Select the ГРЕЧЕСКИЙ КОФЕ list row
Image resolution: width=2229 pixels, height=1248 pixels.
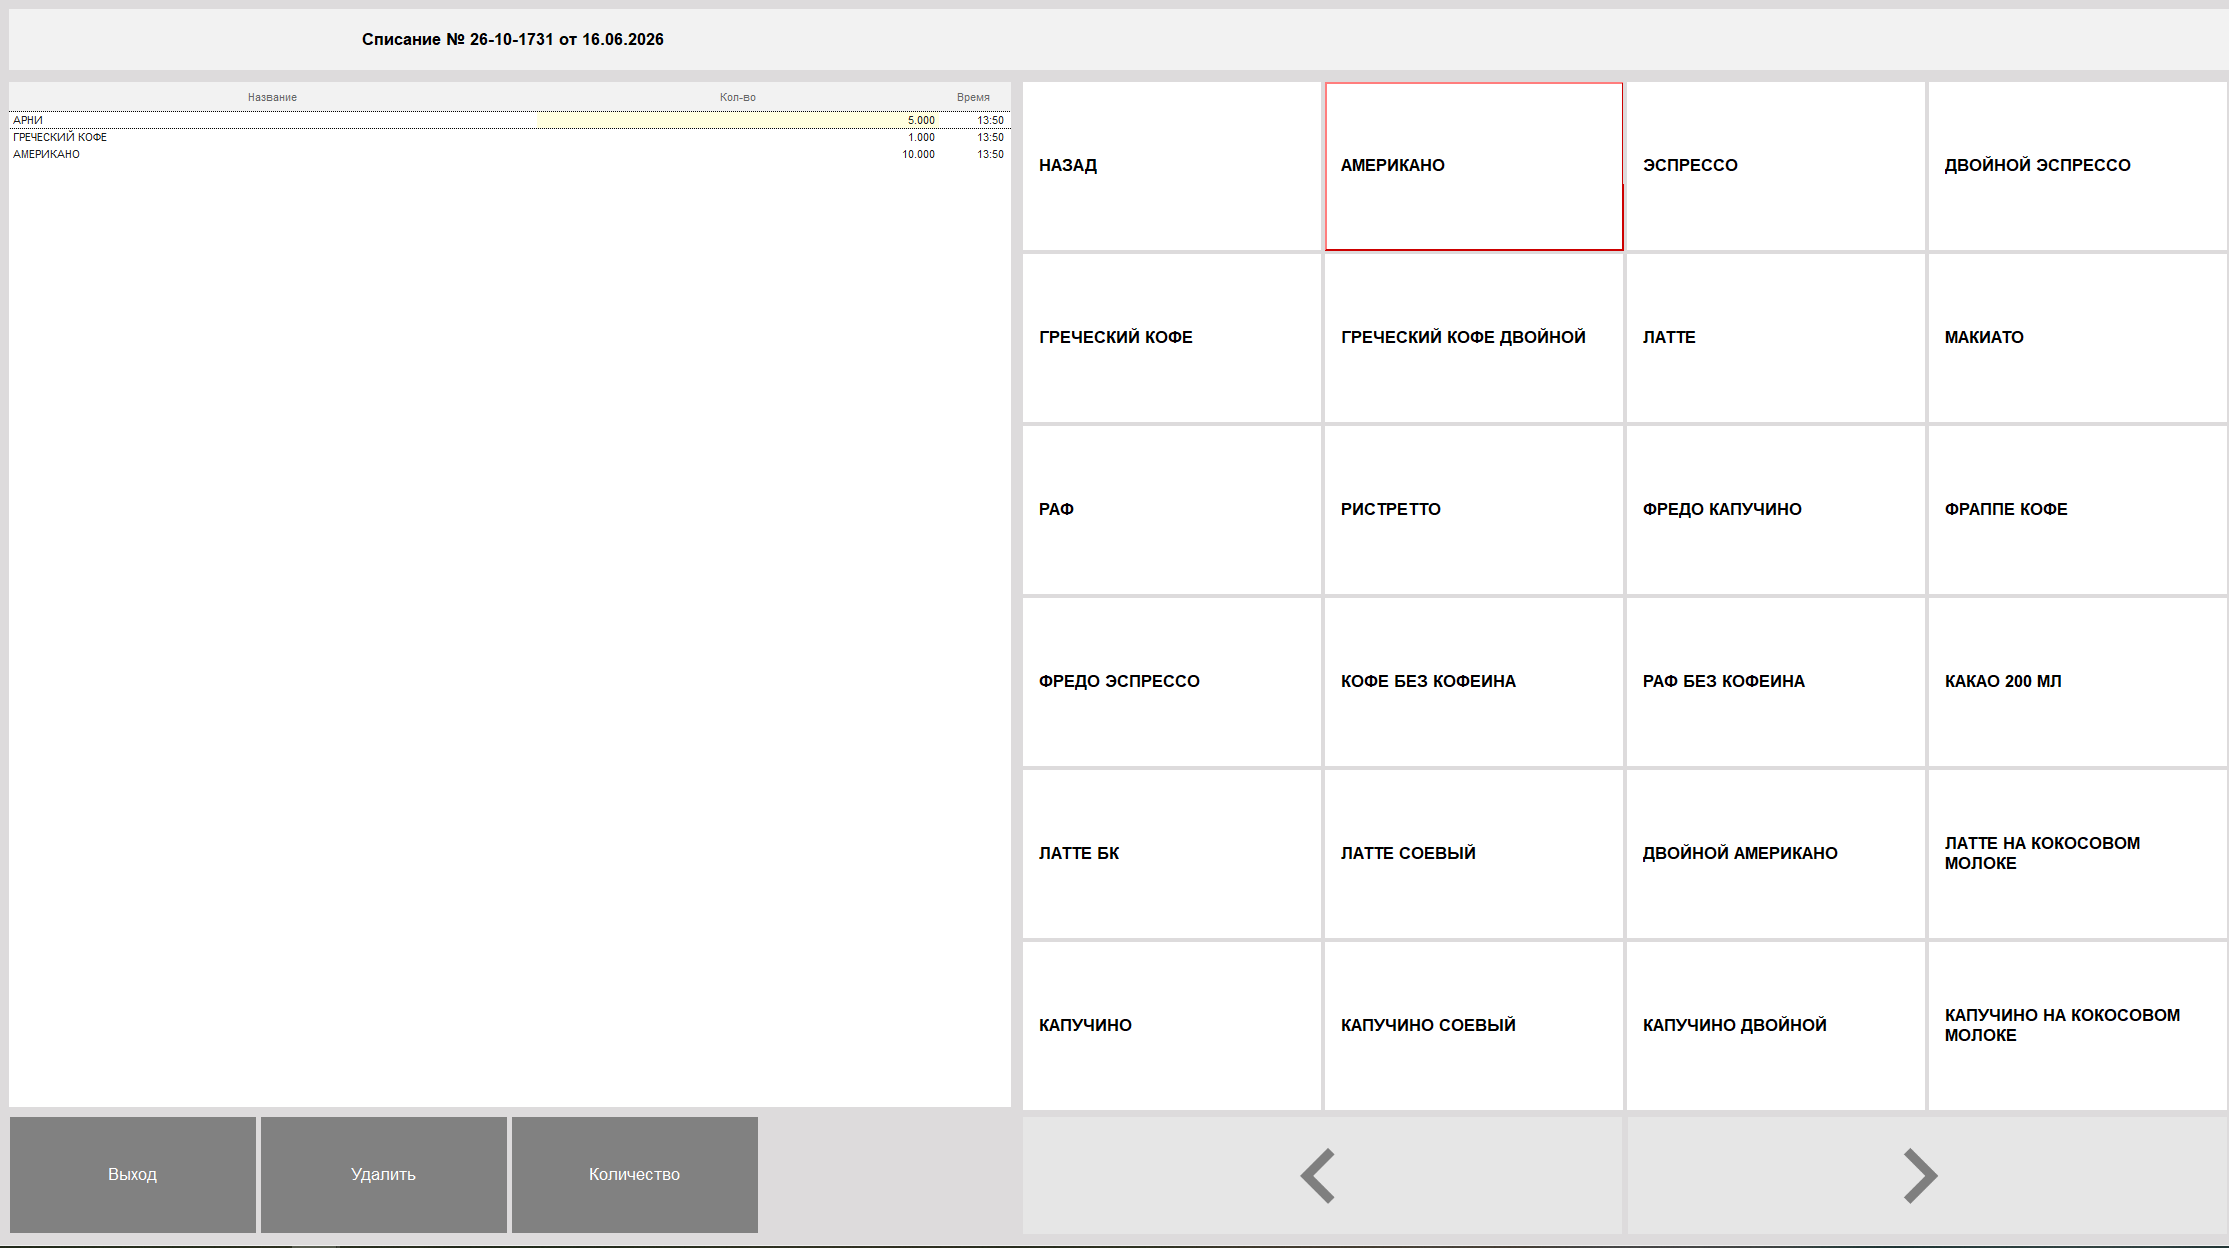click(510, 137)
